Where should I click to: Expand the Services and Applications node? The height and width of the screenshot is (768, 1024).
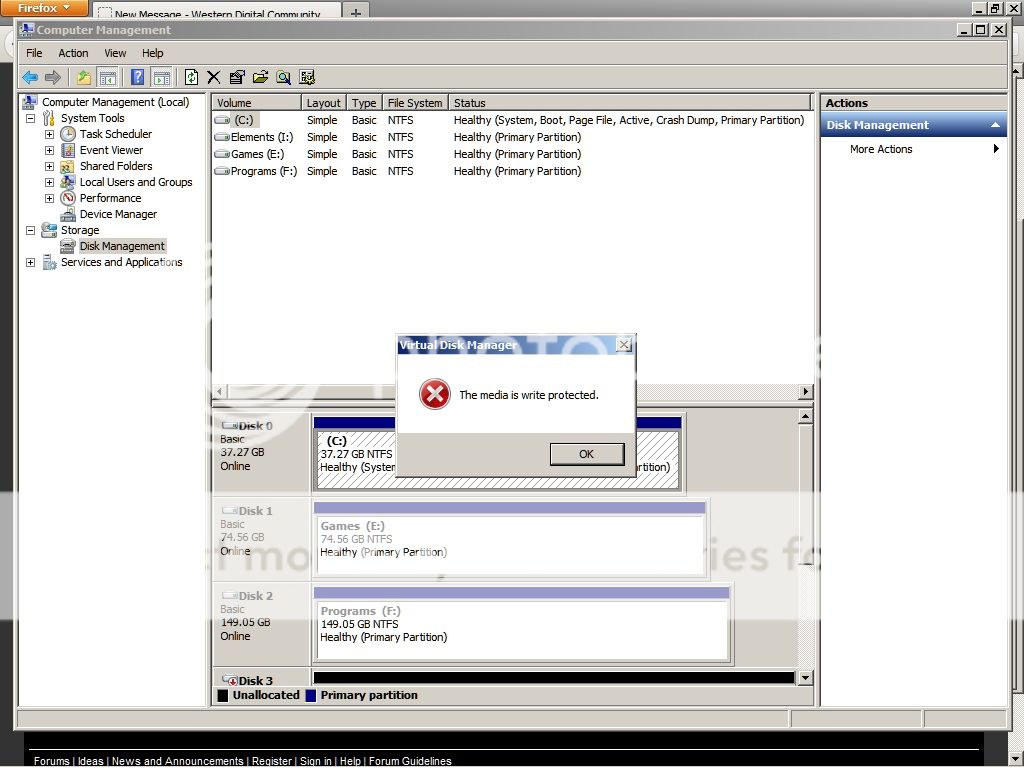point(30,262)
